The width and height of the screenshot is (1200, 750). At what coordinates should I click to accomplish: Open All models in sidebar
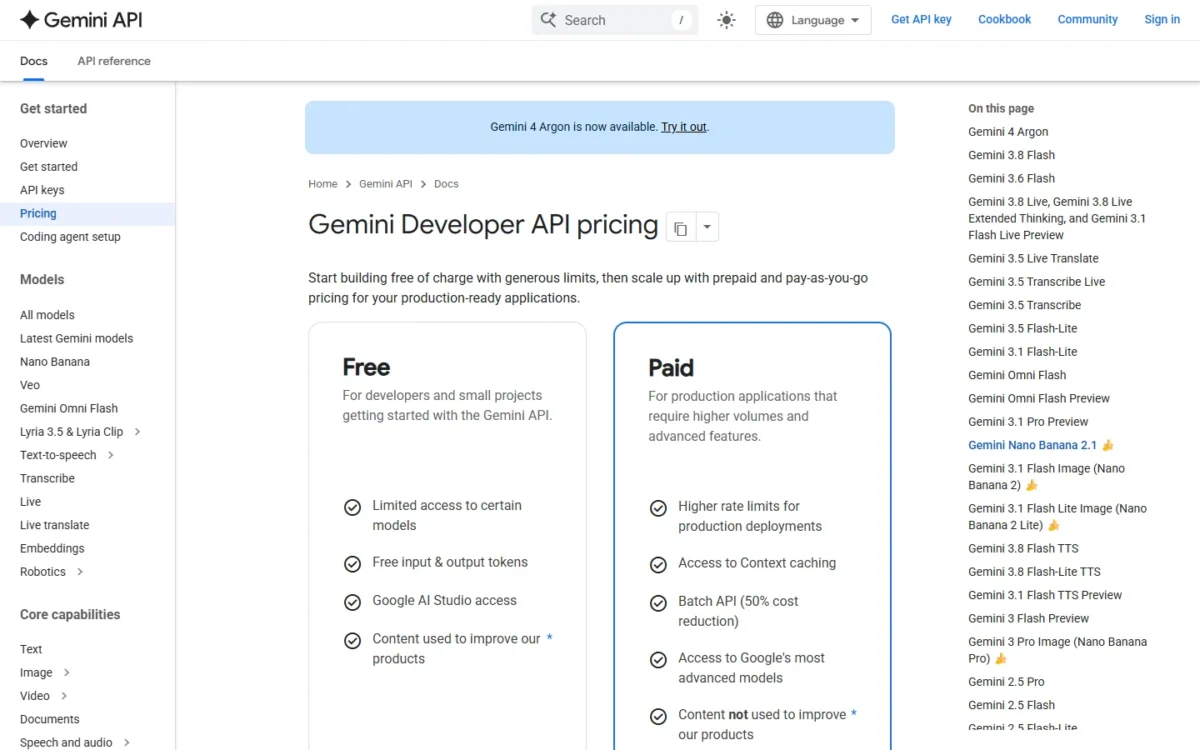47,315
